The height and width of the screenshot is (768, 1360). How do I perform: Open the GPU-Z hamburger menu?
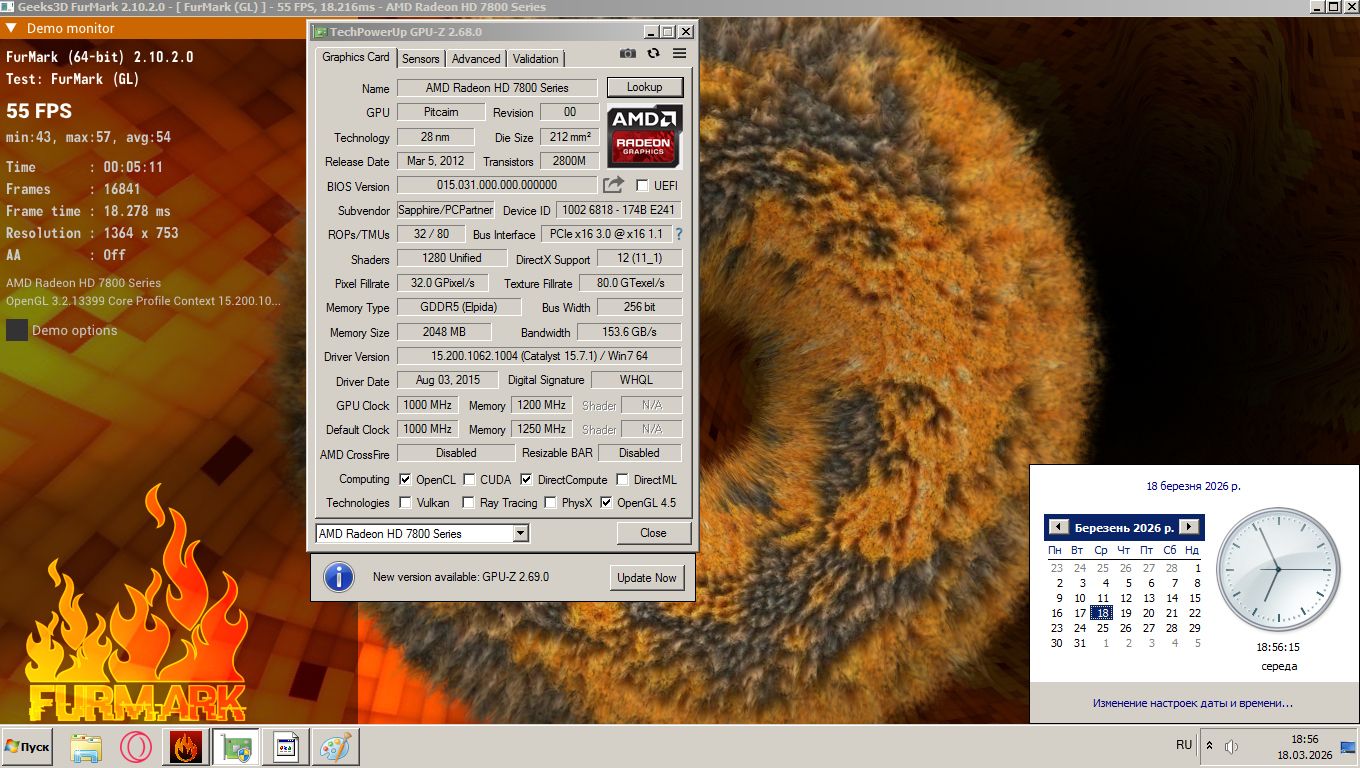(679, 54)
